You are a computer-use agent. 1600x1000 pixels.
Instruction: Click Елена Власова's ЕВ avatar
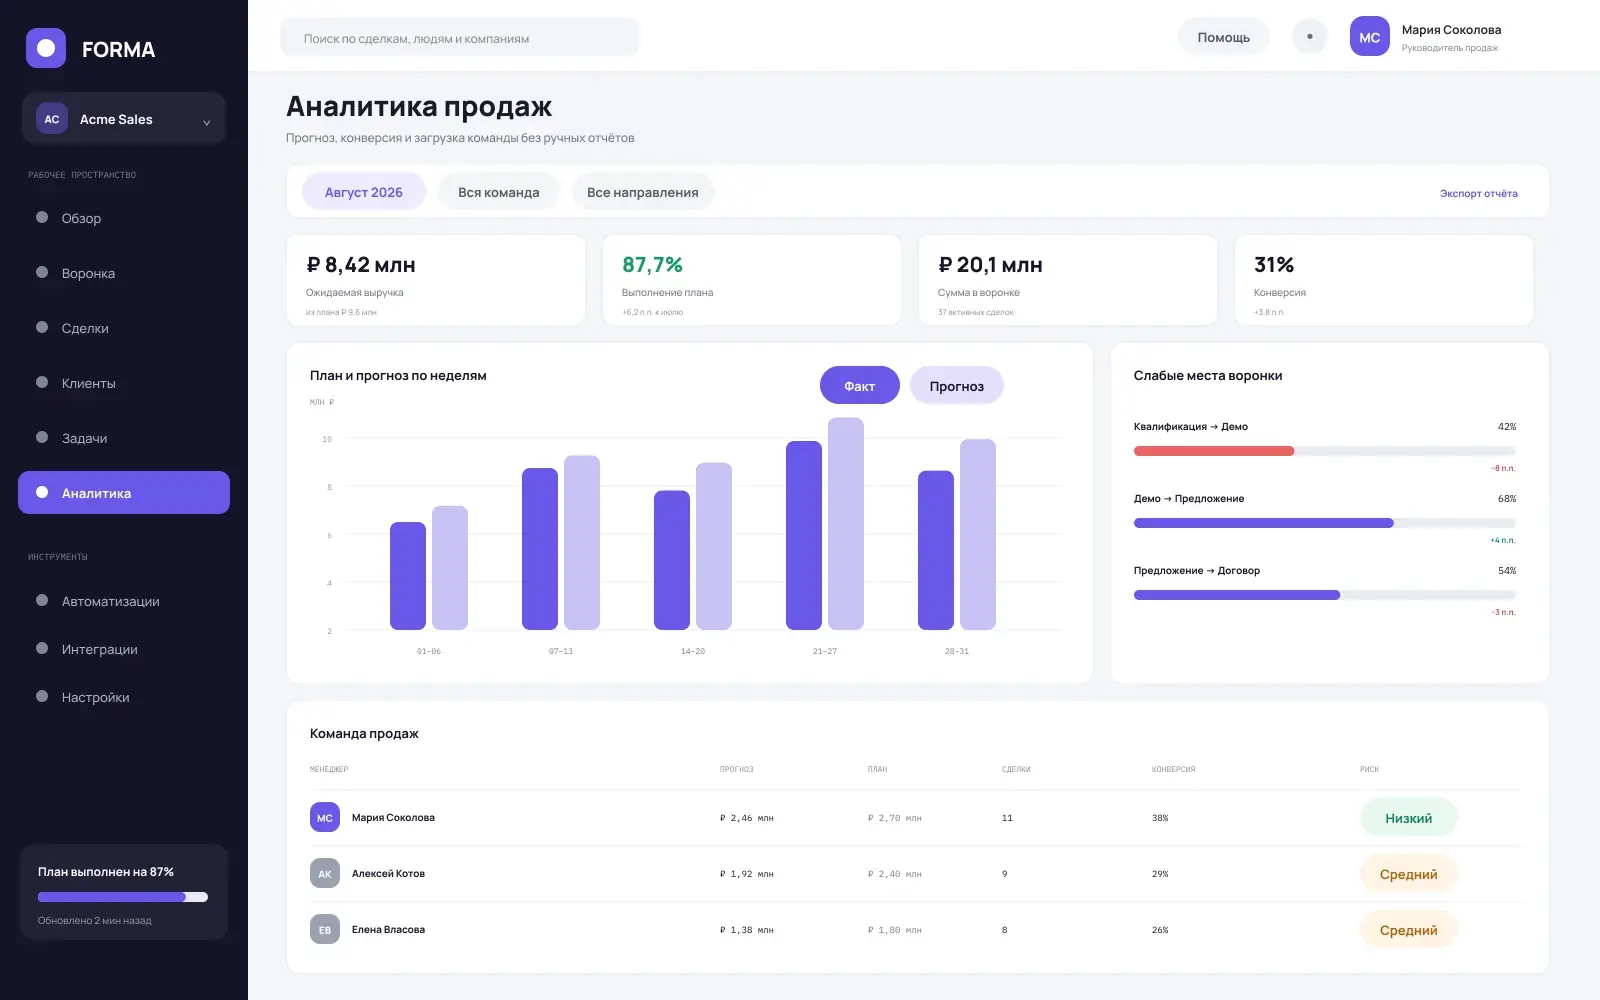[x=325, y=930]
